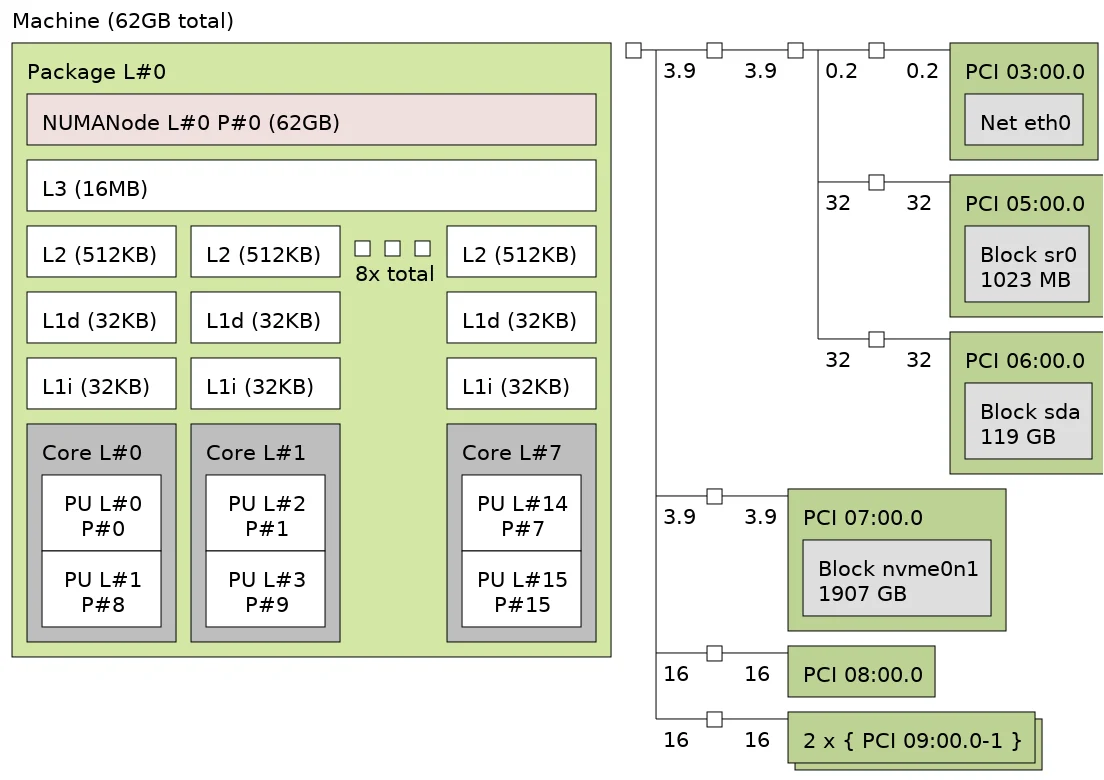This screenshot has height=780, width=1104.
Task: Click the PU L#15 P#15 processing unit
Action: click(x=521, y=590)
